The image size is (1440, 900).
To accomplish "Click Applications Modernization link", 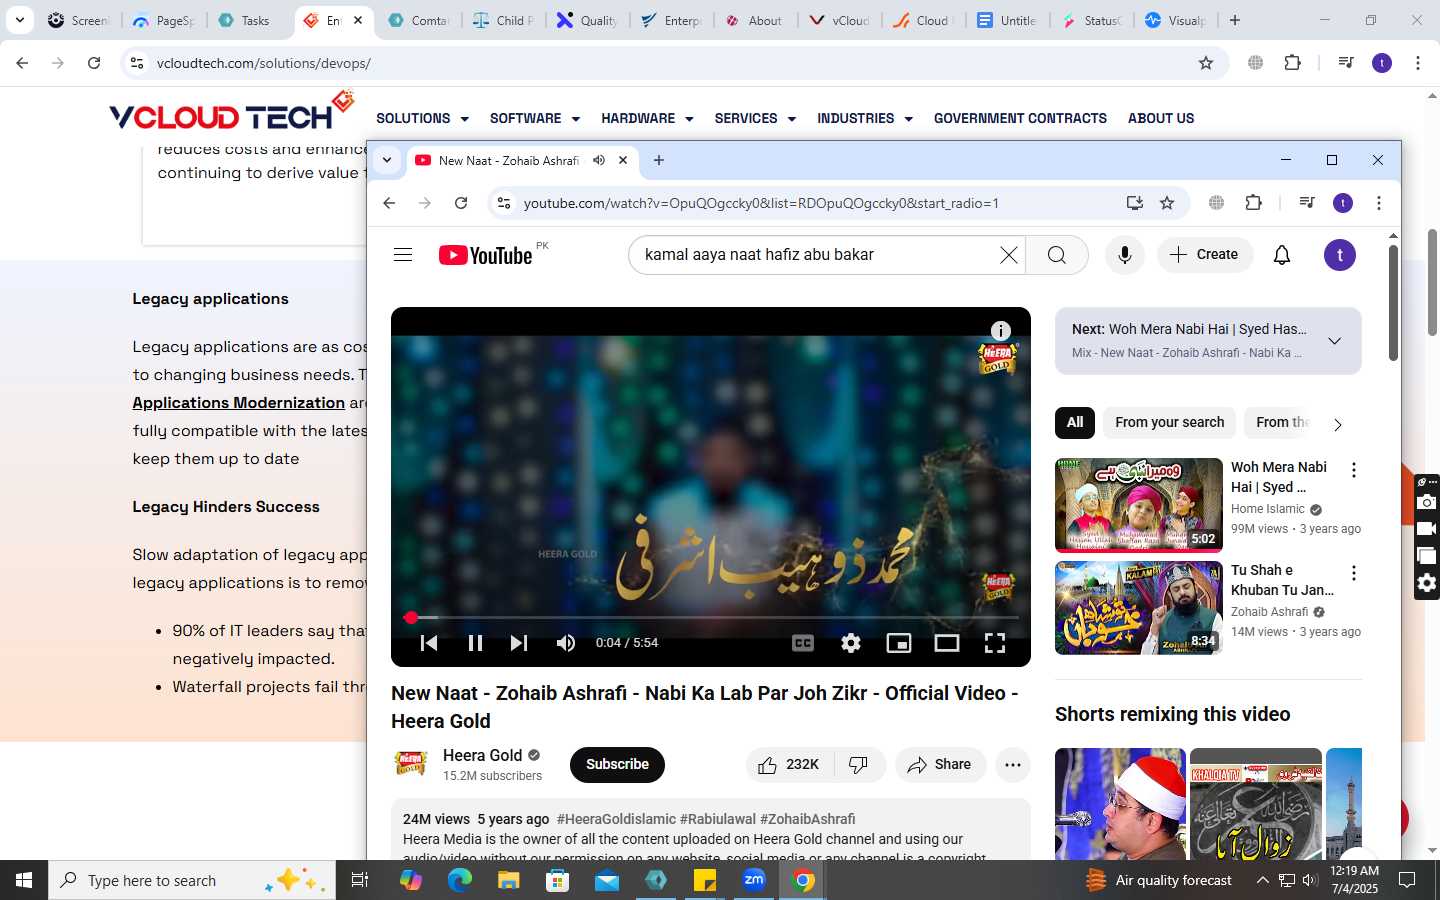I will click(239, 403).
